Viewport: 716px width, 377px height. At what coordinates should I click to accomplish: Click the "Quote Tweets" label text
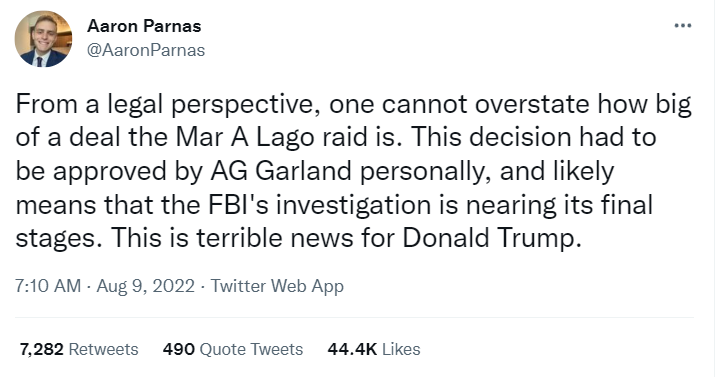pos(252,349)
